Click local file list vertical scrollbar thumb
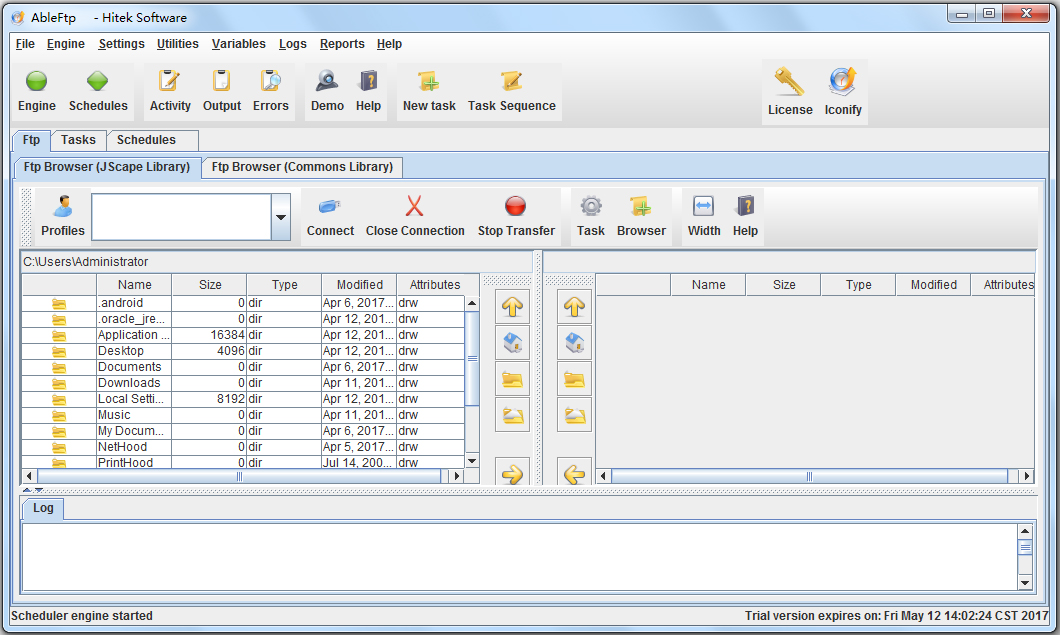Viewport: 1060px width, 635px height. click(x=473, y=358)
